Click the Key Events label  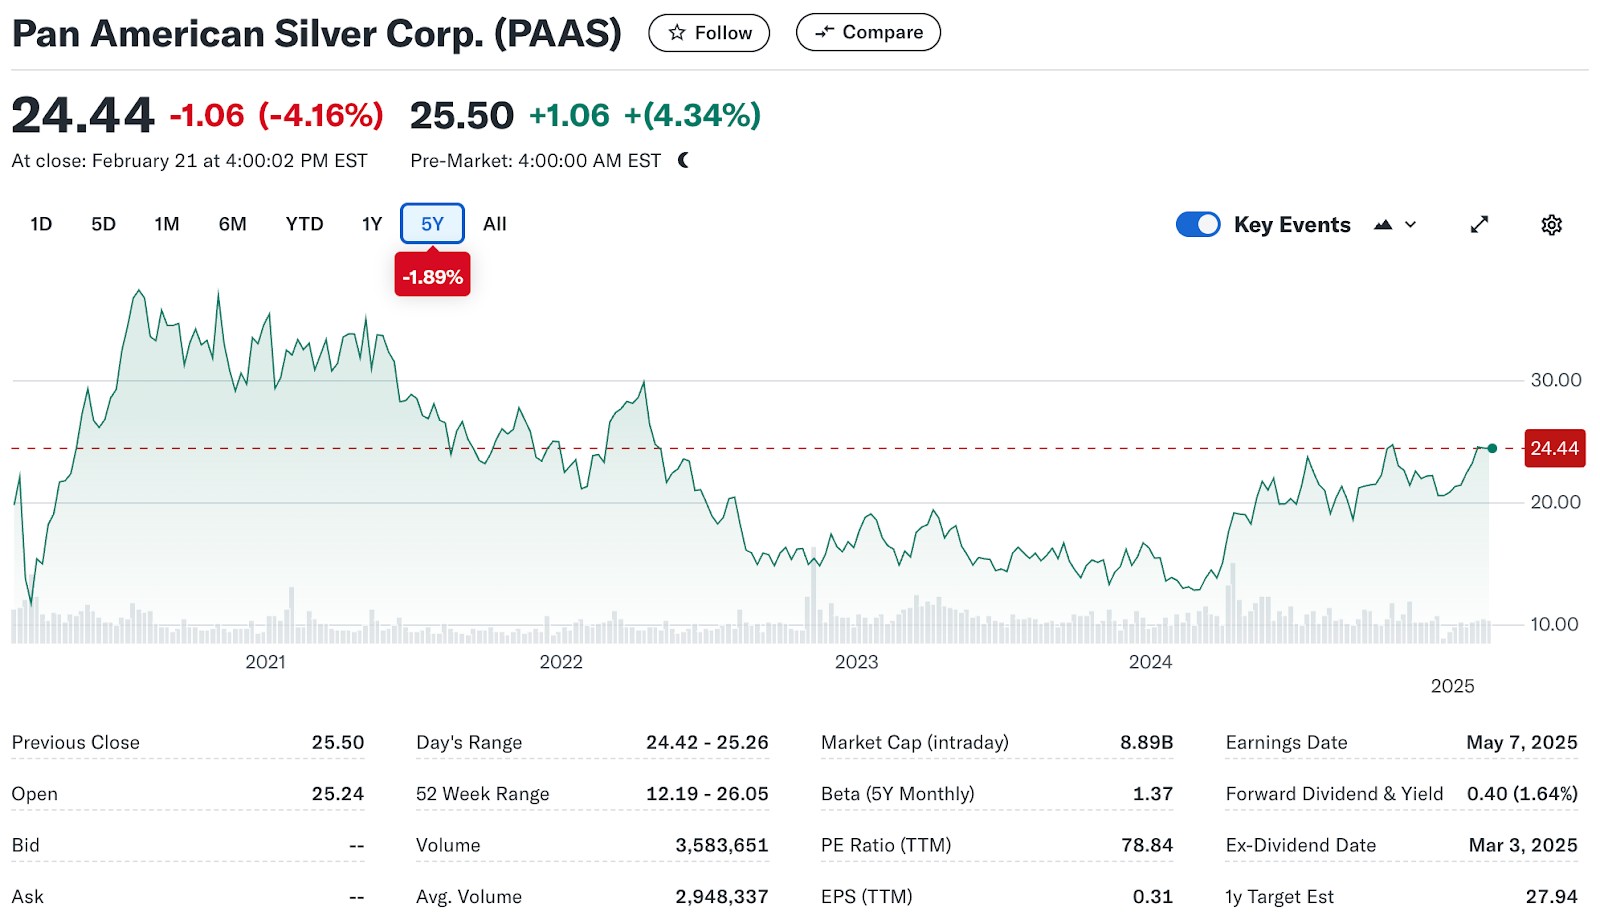[1292, 225]
